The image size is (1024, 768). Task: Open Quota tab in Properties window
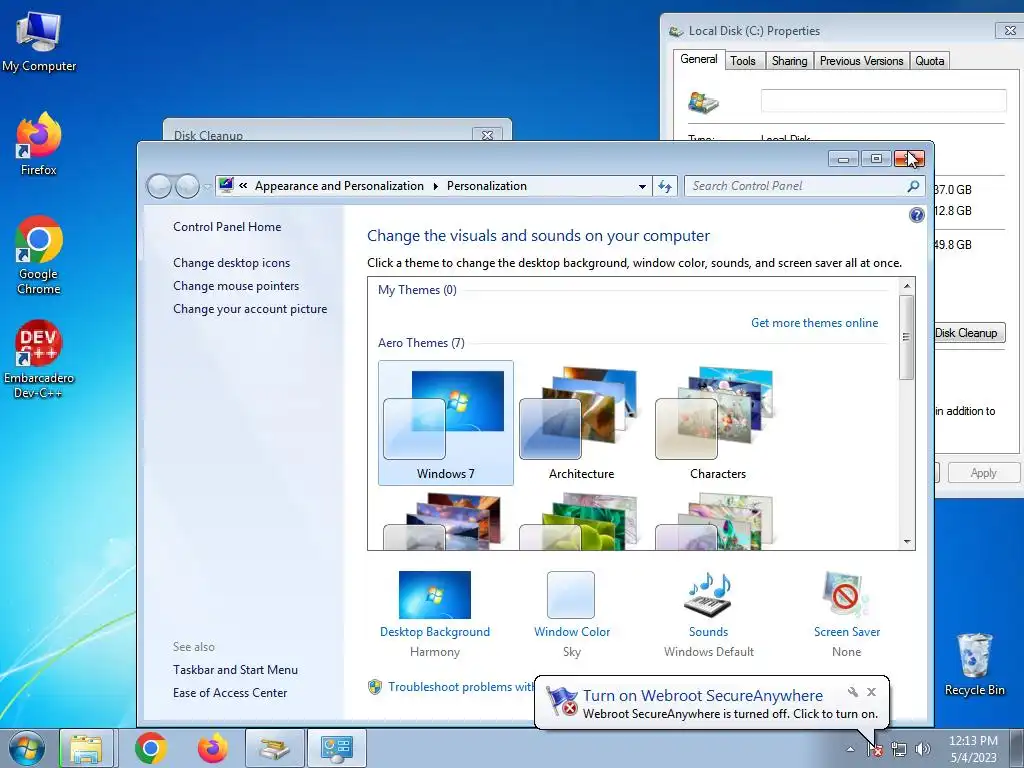(929, 61)
